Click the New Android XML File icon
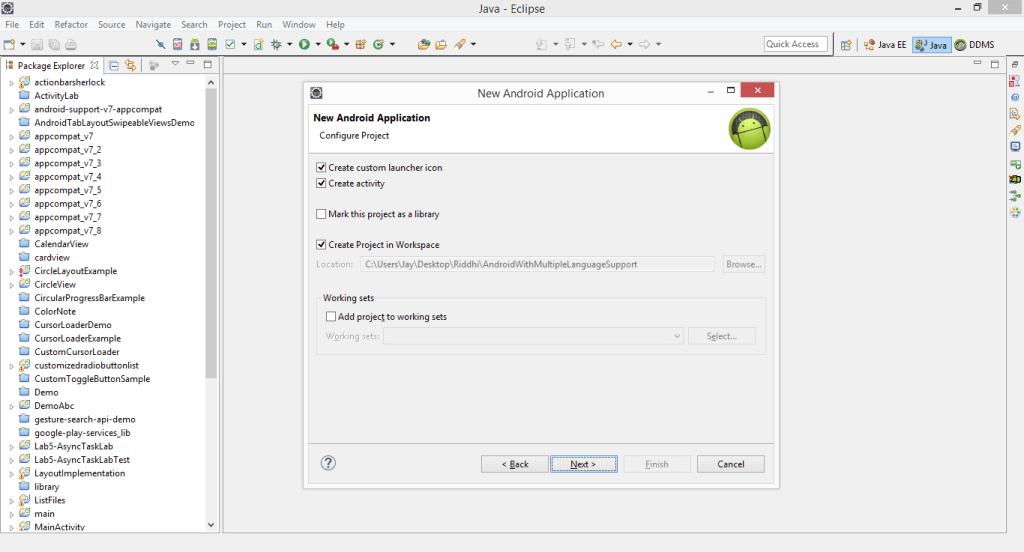The width and height of the screenshot is (1024, 552). [x=259, y=44]
